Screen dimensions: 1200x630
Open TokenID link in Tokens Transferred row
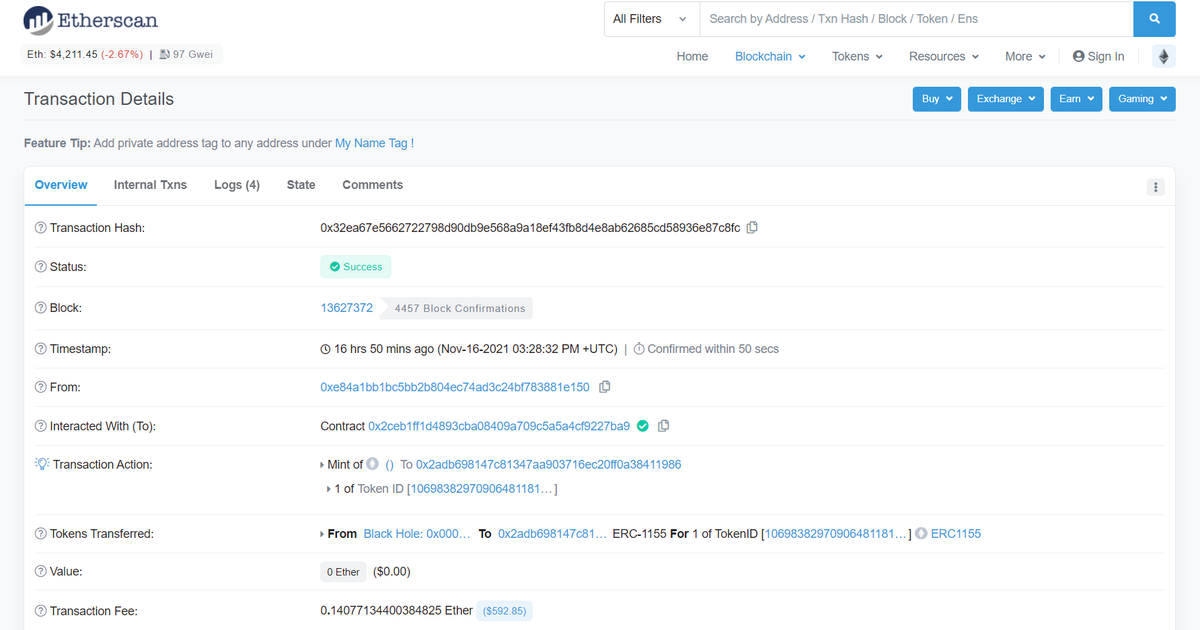836,534
